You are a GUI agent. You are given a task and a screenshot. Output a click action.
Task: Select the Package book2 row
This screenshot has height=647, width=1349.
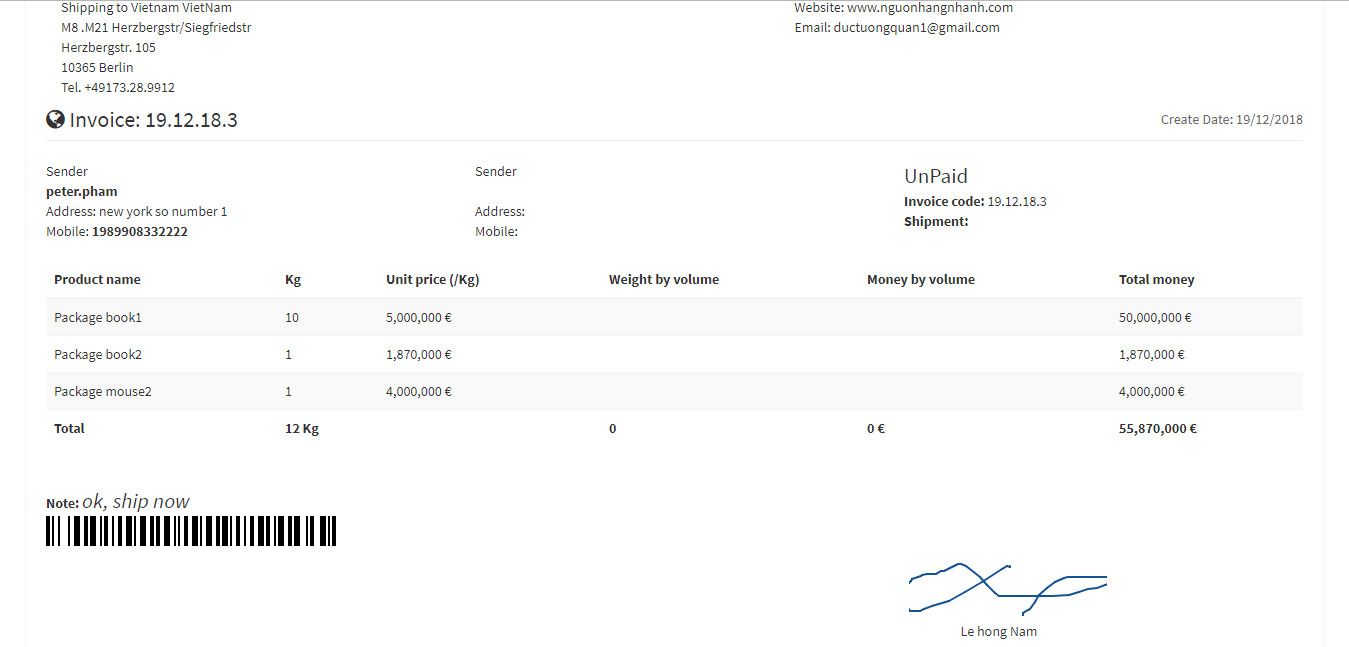97,354
